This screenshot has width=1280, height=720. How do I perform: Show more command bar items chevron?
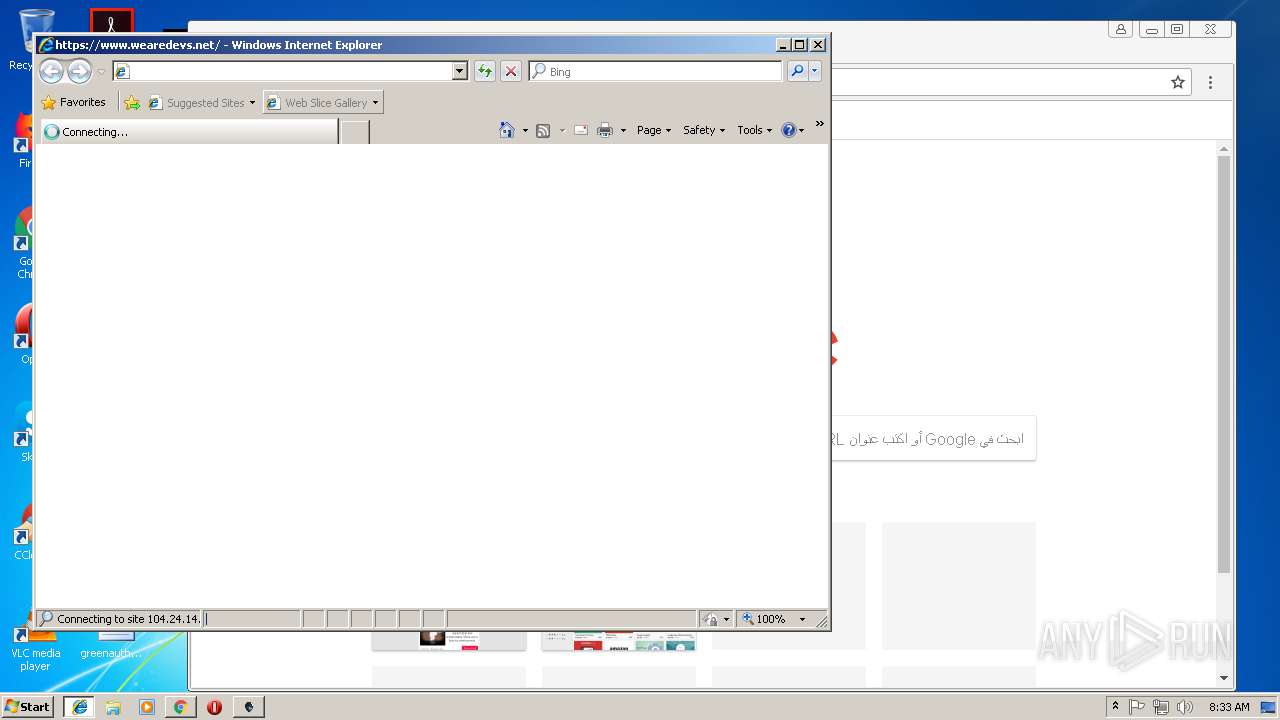tap(819, 124)
